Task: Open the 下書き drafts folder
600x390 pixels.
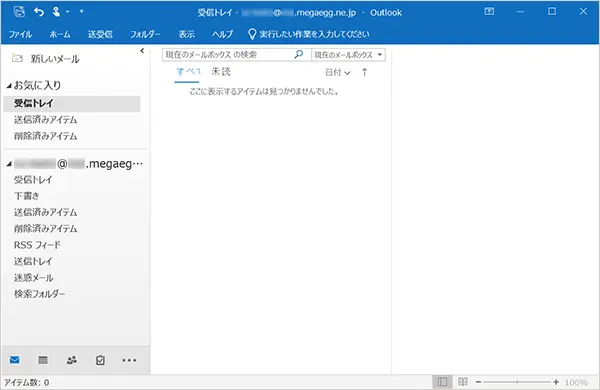Action: [x=27, y=196]
